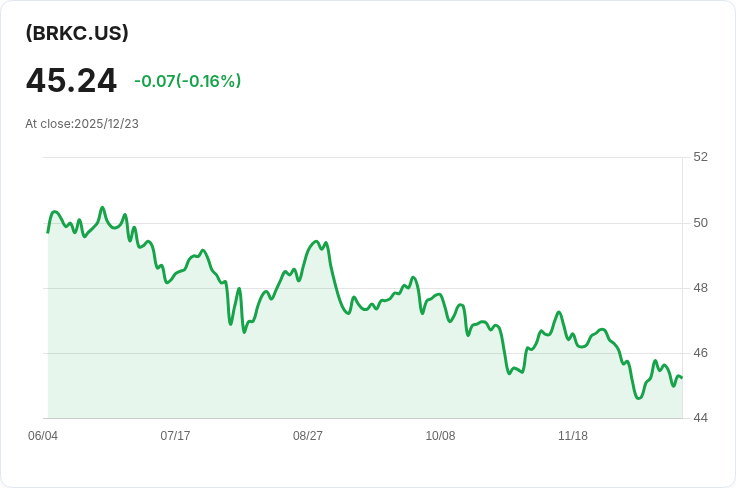This screenshot has height=488, width=736.
Task: Click the (BRKC.US) ticker title
Action: pos(77,33)
